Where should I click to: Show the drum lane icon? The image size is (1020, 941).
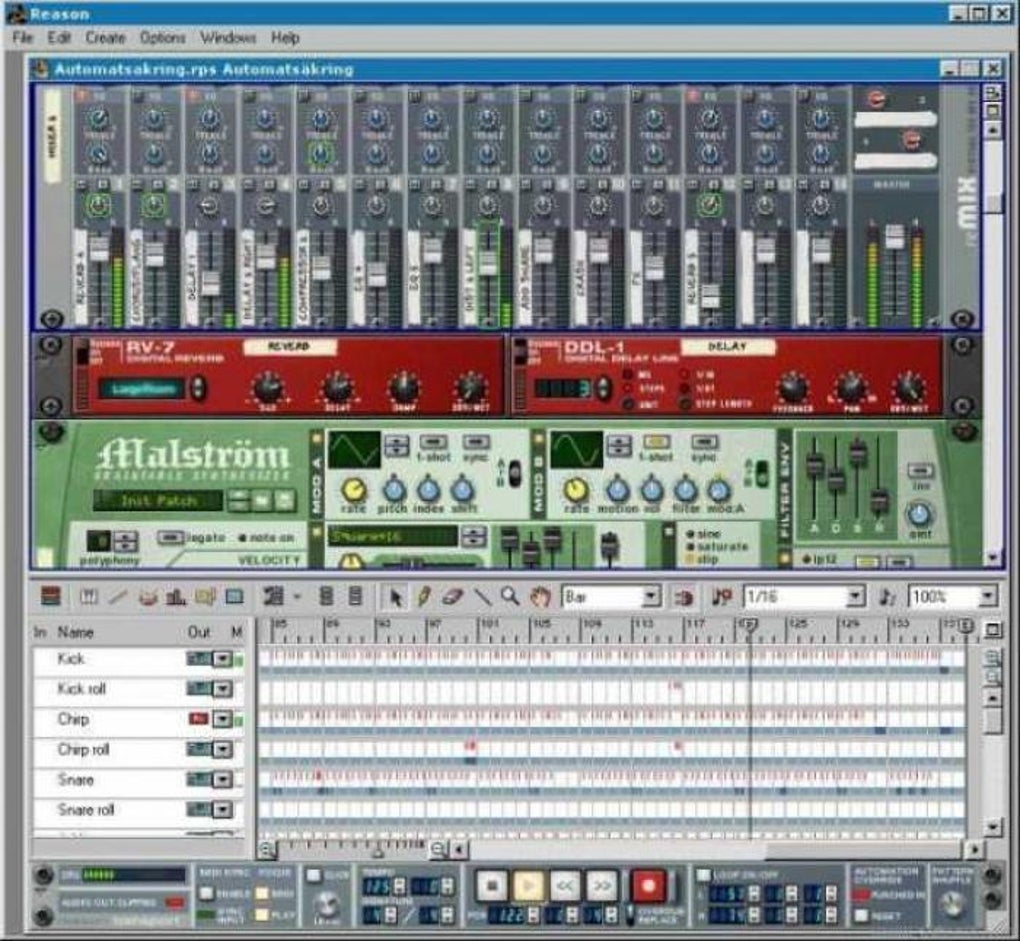click(x=148, y=596)
